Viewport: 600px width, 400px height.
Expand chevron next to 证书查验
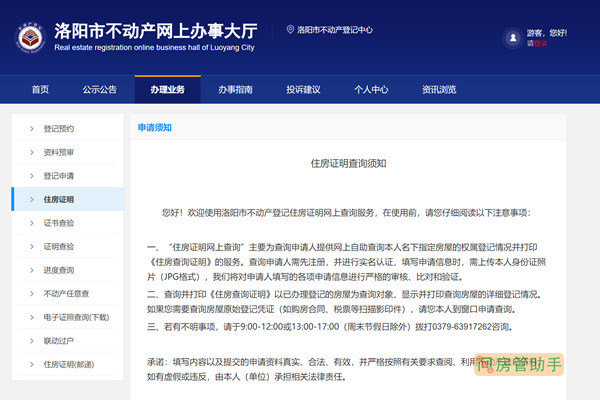pos(32,223)
